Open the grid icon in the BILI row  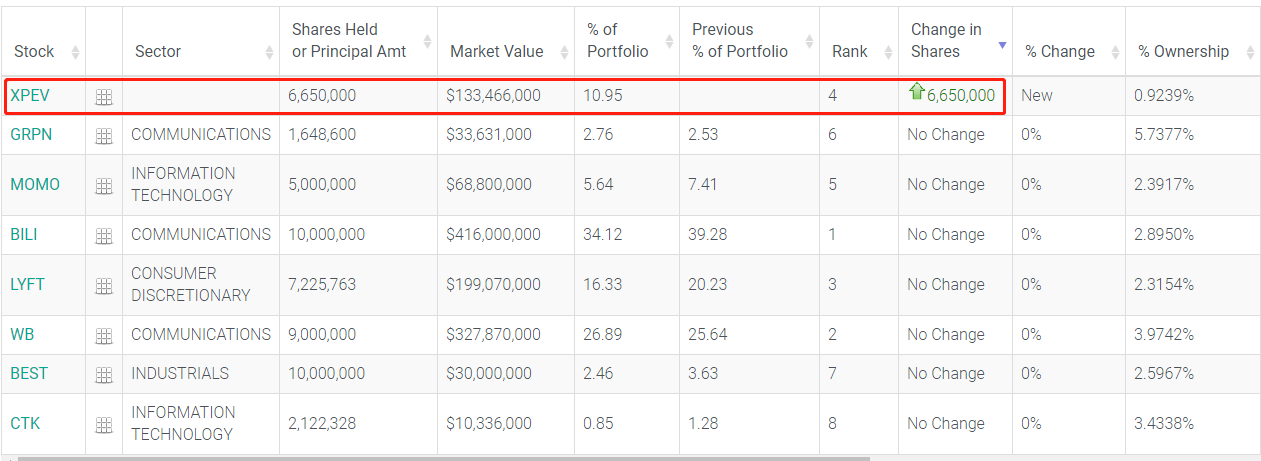pyautogui.click(x=104, y=236)
